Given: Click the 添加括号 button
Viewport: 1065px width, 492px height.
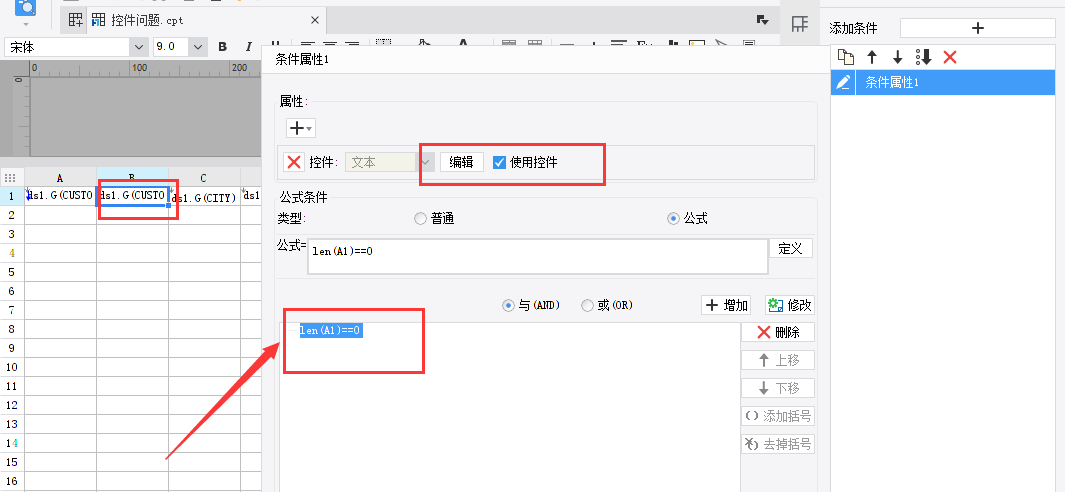Looking at the screenshot, I should (x=778, y=416).
